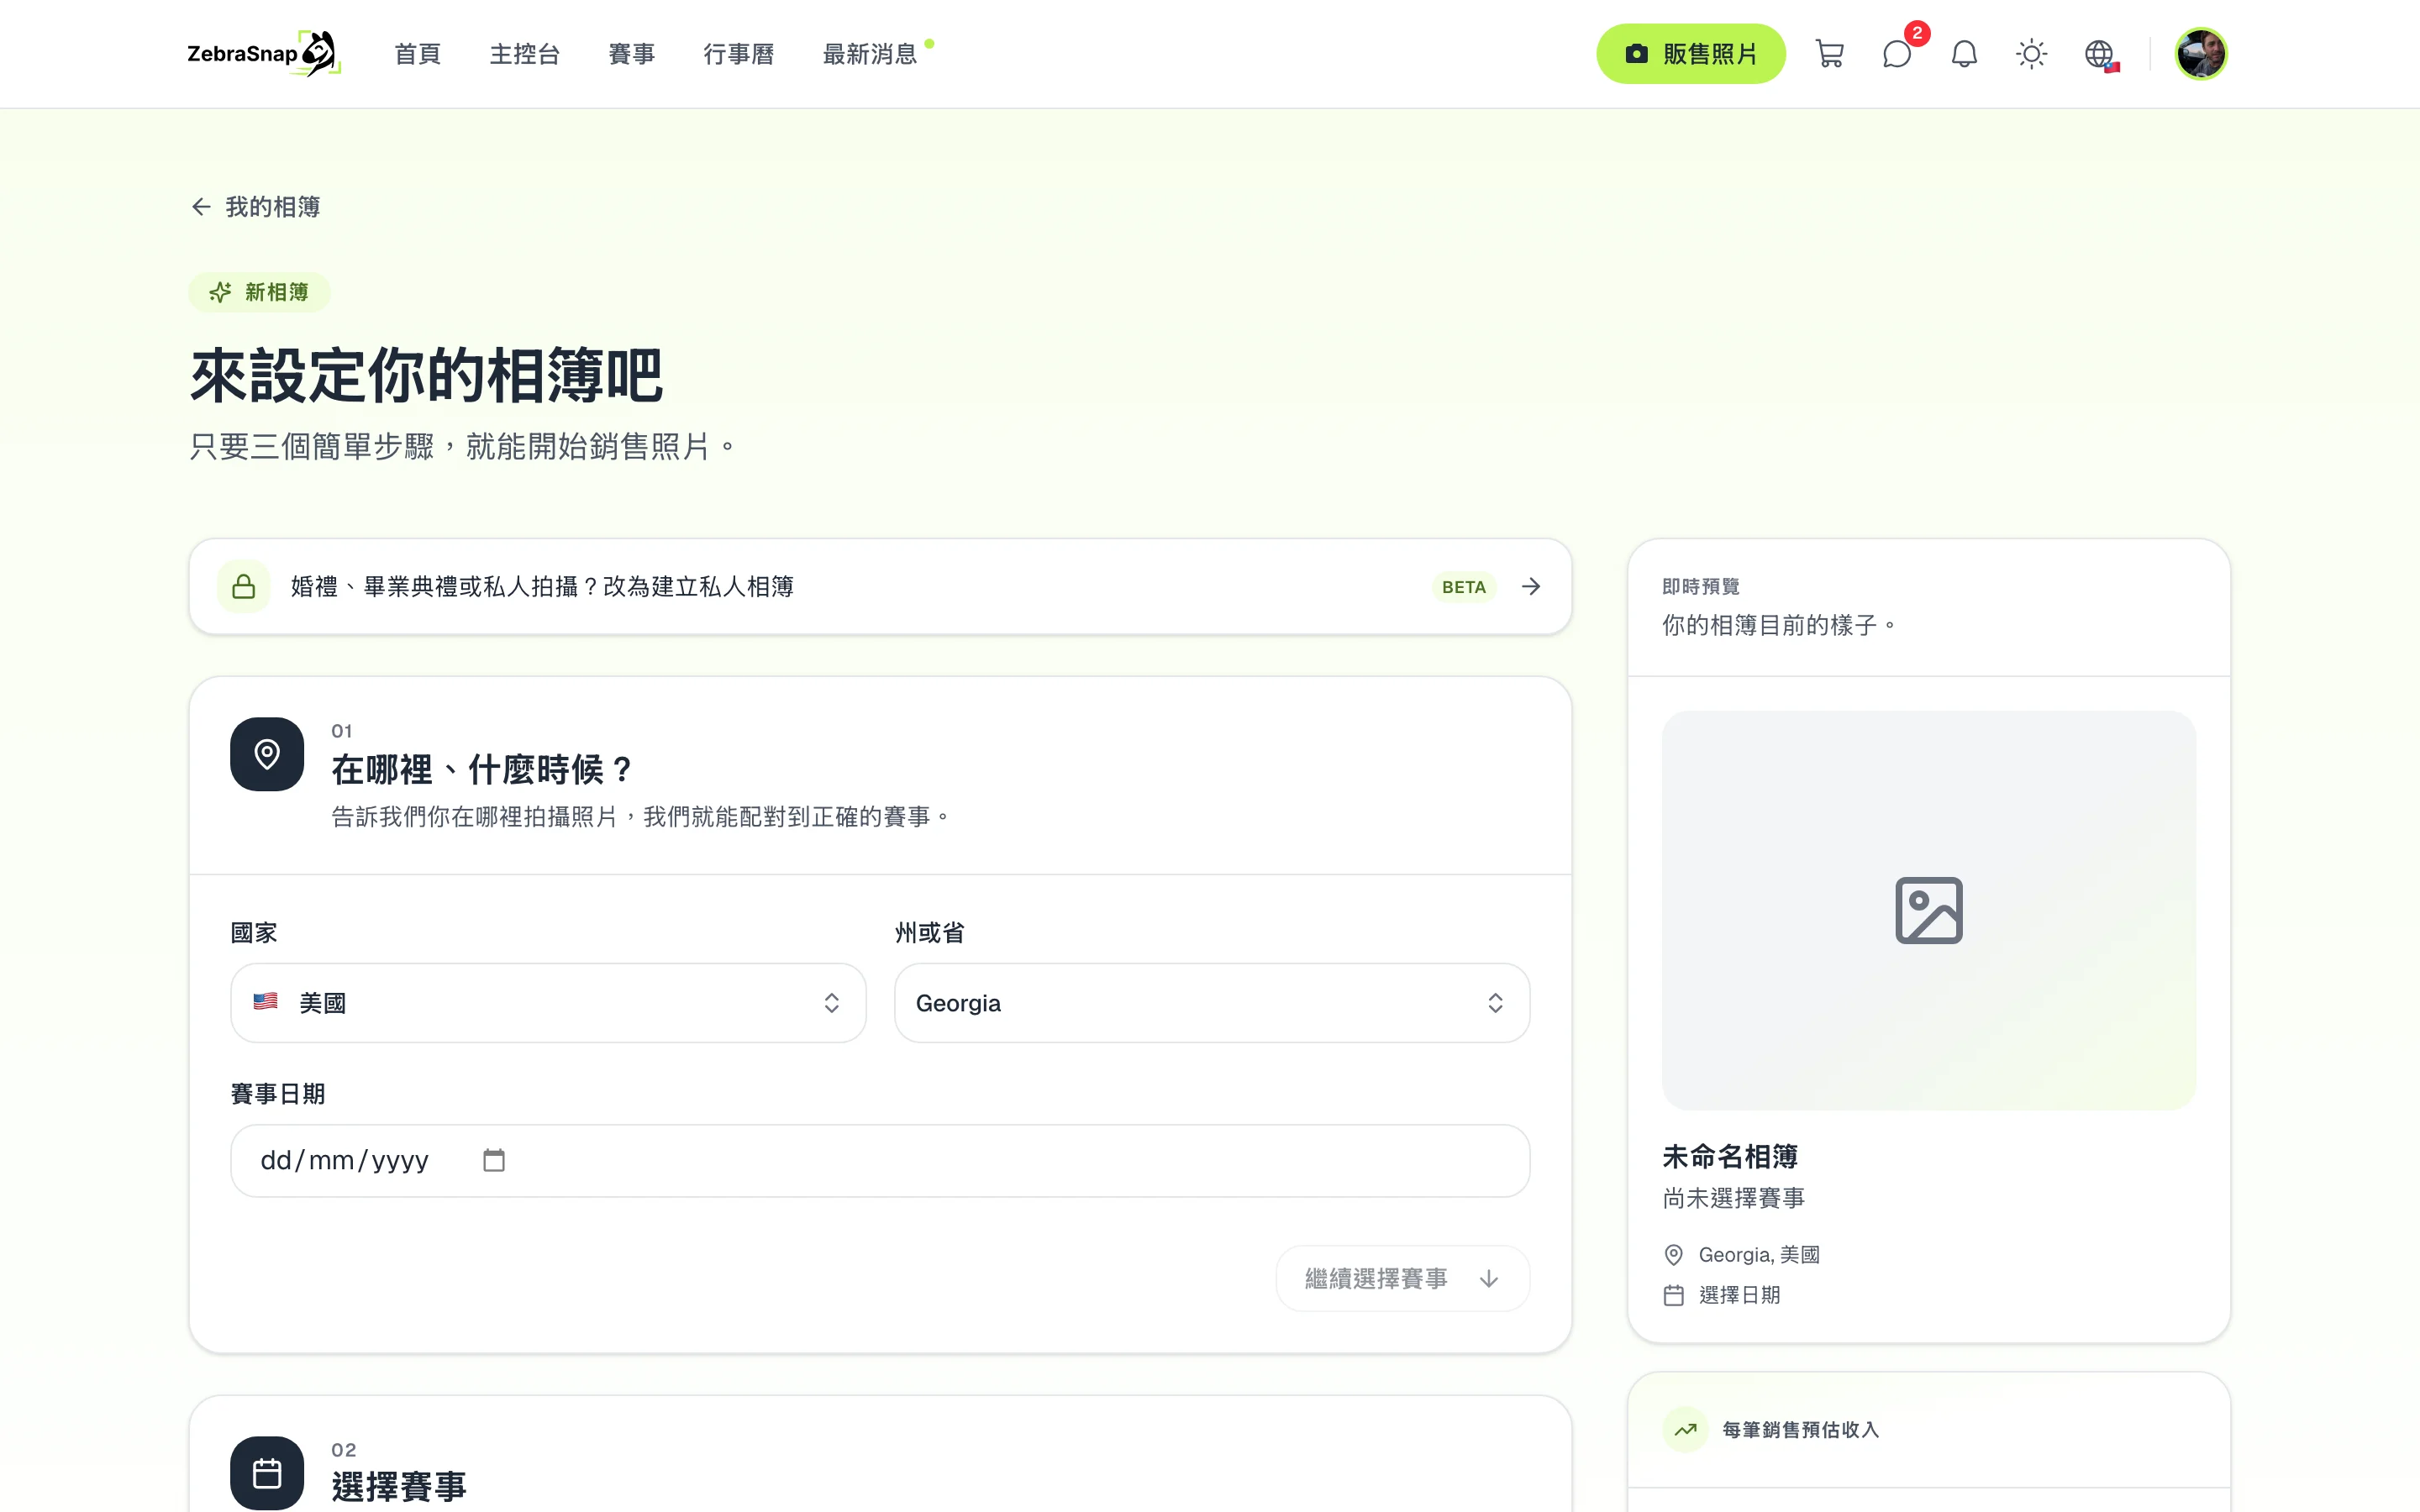Toggle light/dark theme sun icon
The height and width of the screenshot is (1512, 2420).
[x=2031, y=54]
